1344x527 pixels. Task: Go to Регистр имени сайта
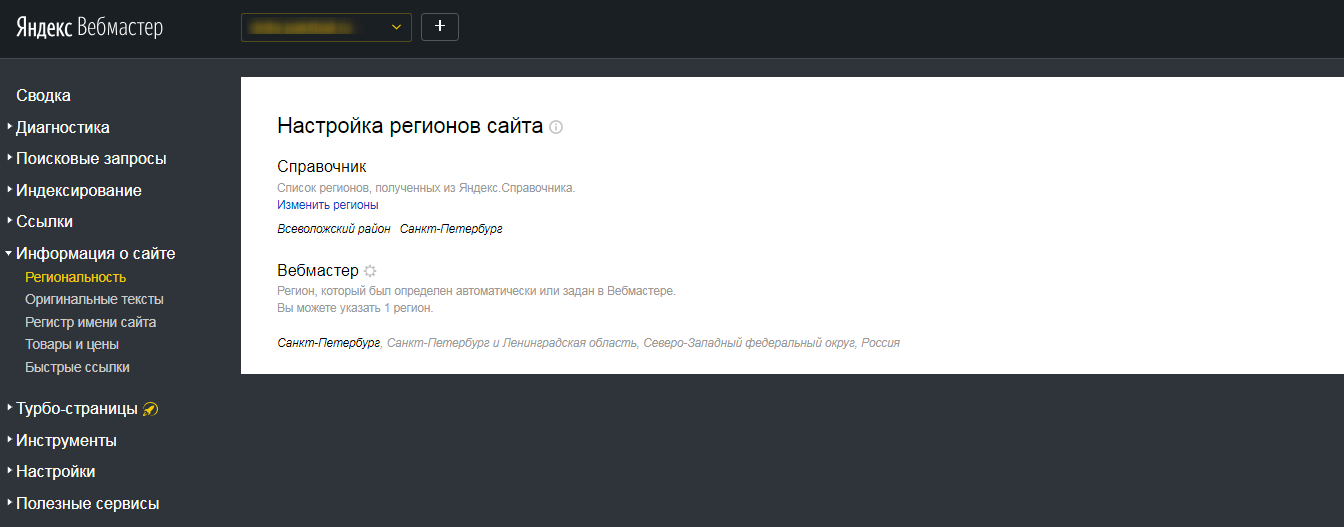[x=90, y=322]
